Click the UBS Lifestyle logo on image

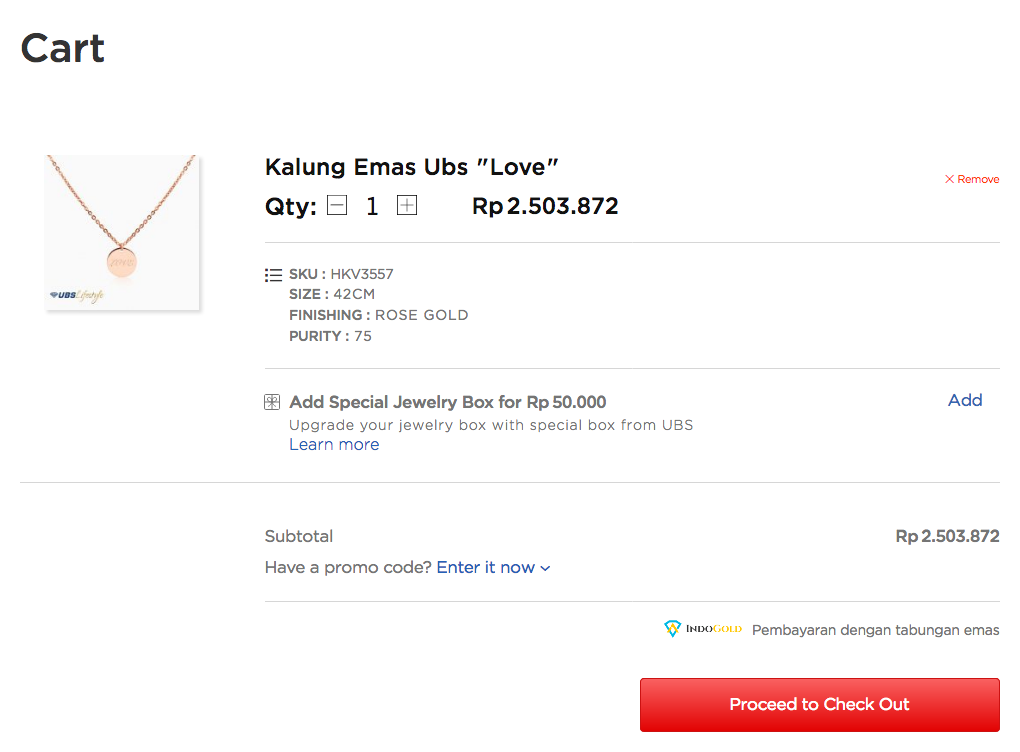pyautogui.click(x=77, y=295)
